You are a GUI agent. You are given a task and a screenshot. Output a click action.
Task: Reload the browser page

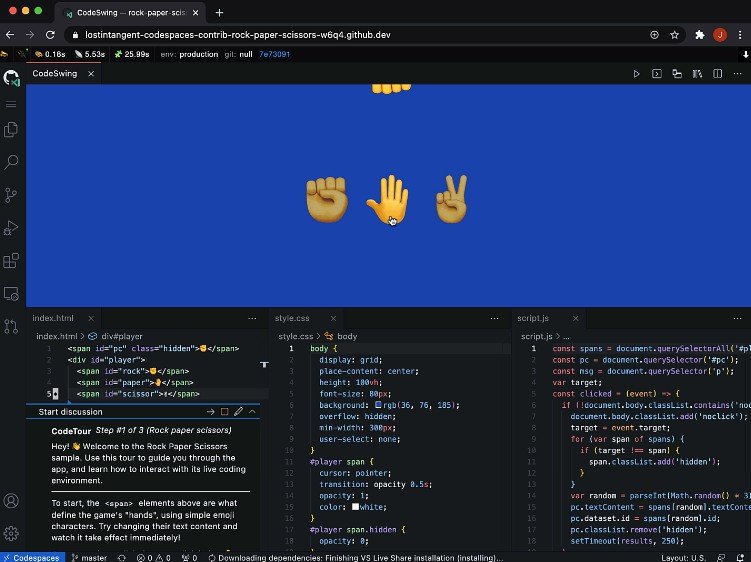click(50, 35)
